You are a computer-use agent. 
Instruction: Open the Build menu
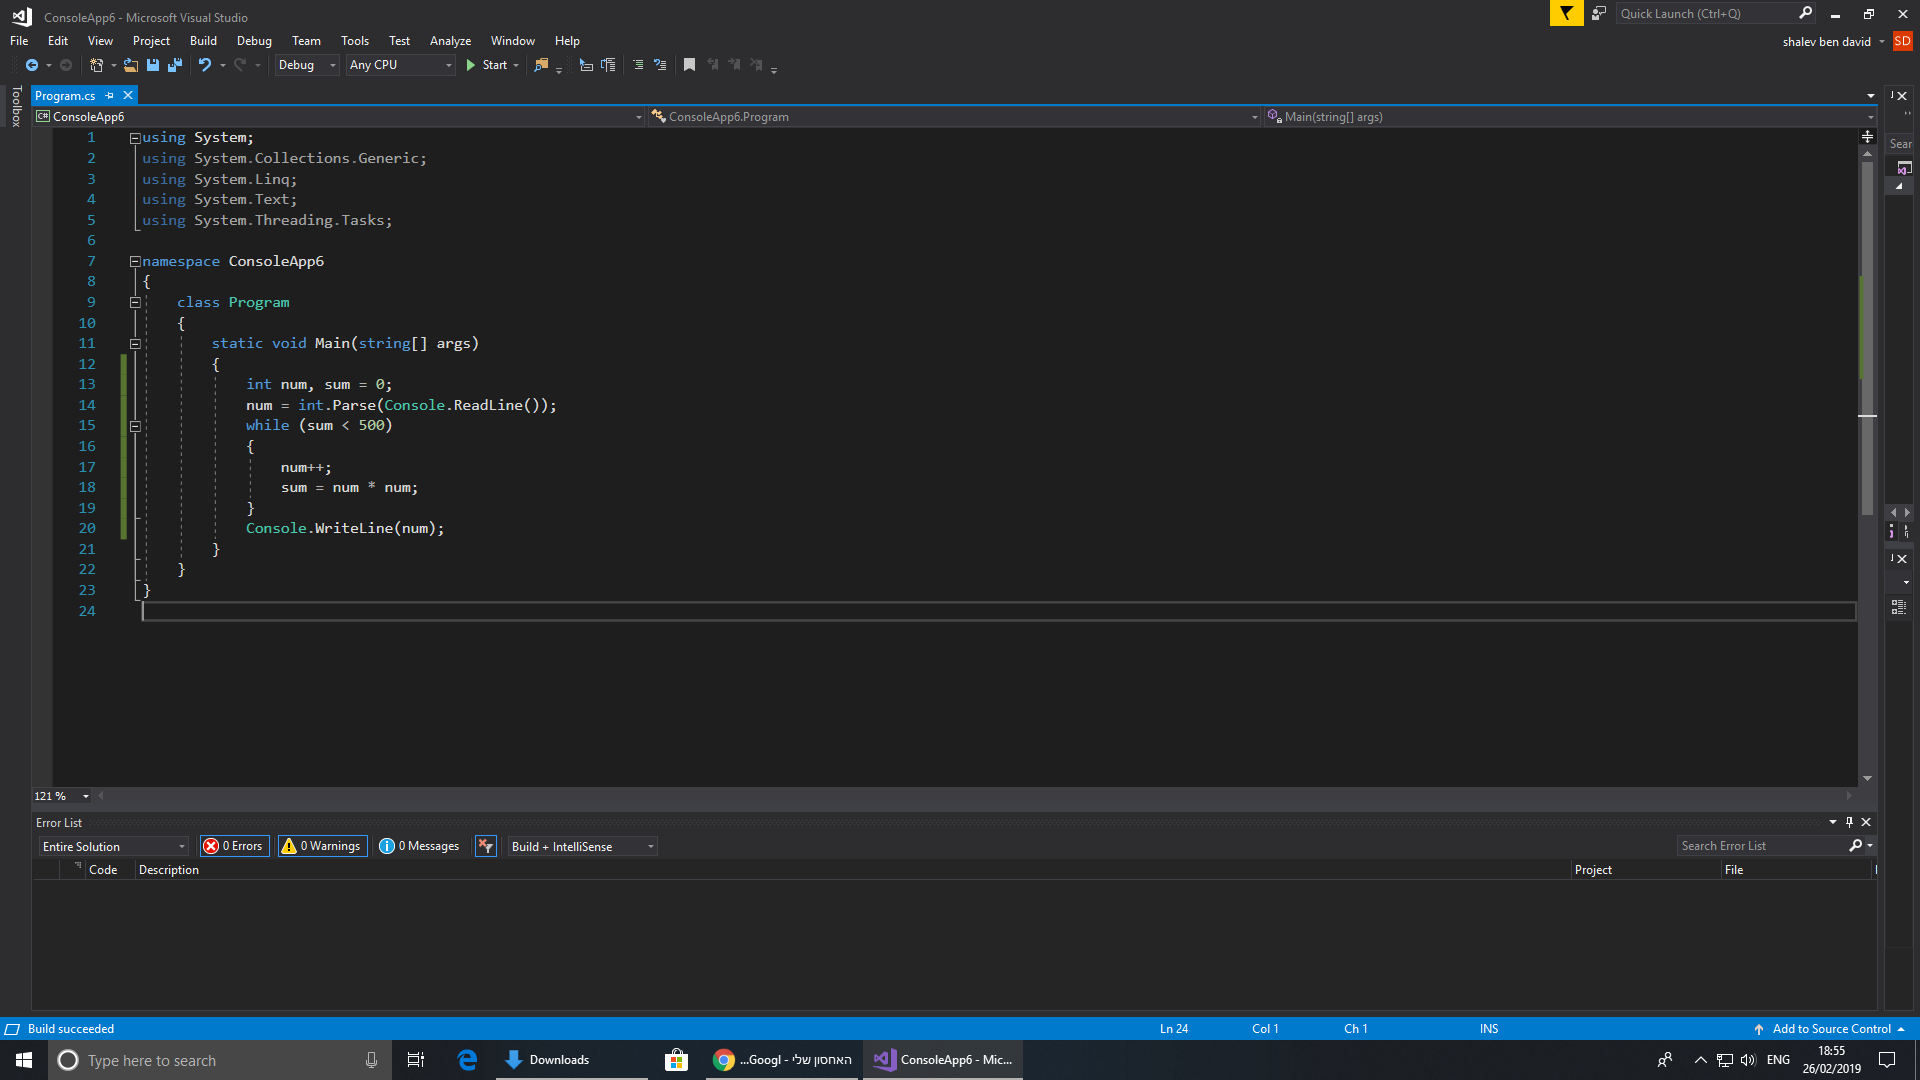point(203,41)
